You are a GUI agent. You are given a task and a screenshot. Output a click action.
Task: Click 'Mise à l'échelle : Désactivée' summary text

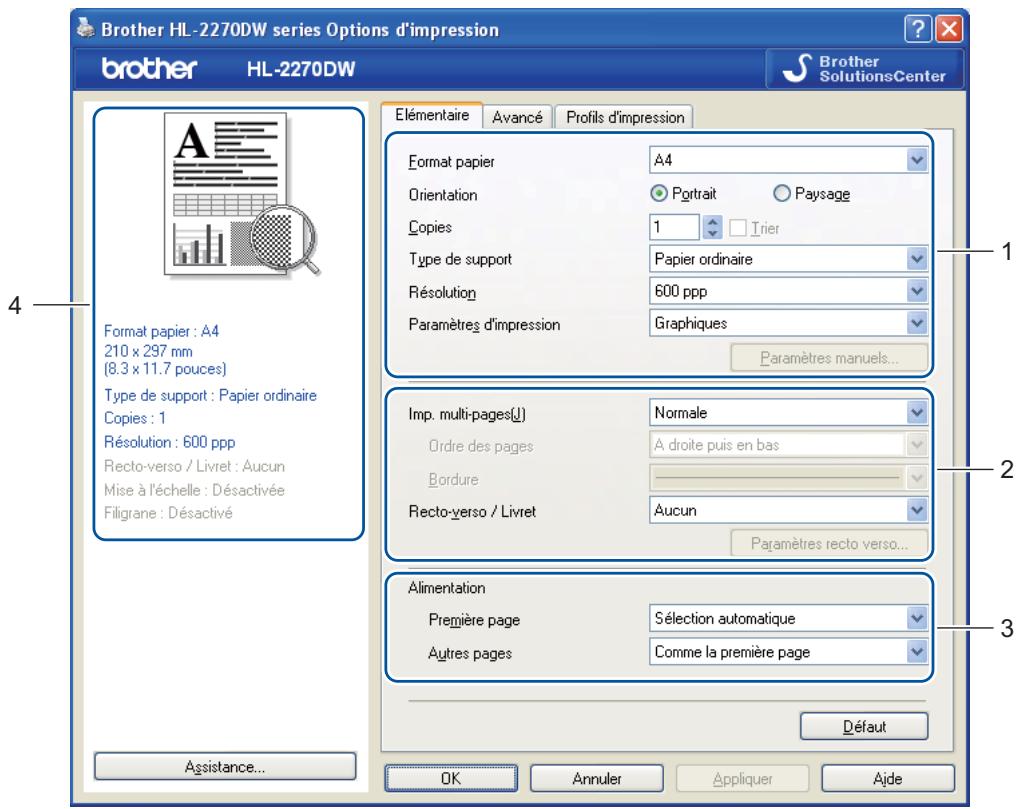click(194, 490)
